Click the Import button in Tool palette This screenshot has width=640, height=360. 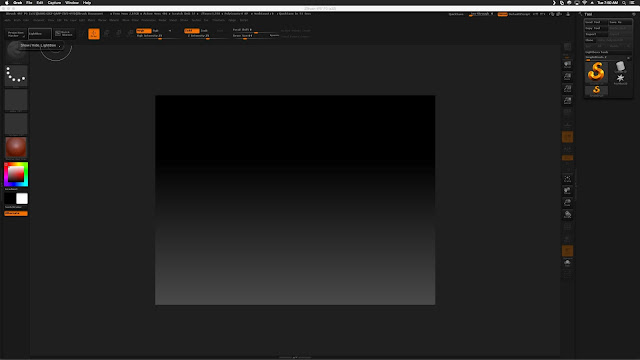point(596,34)
